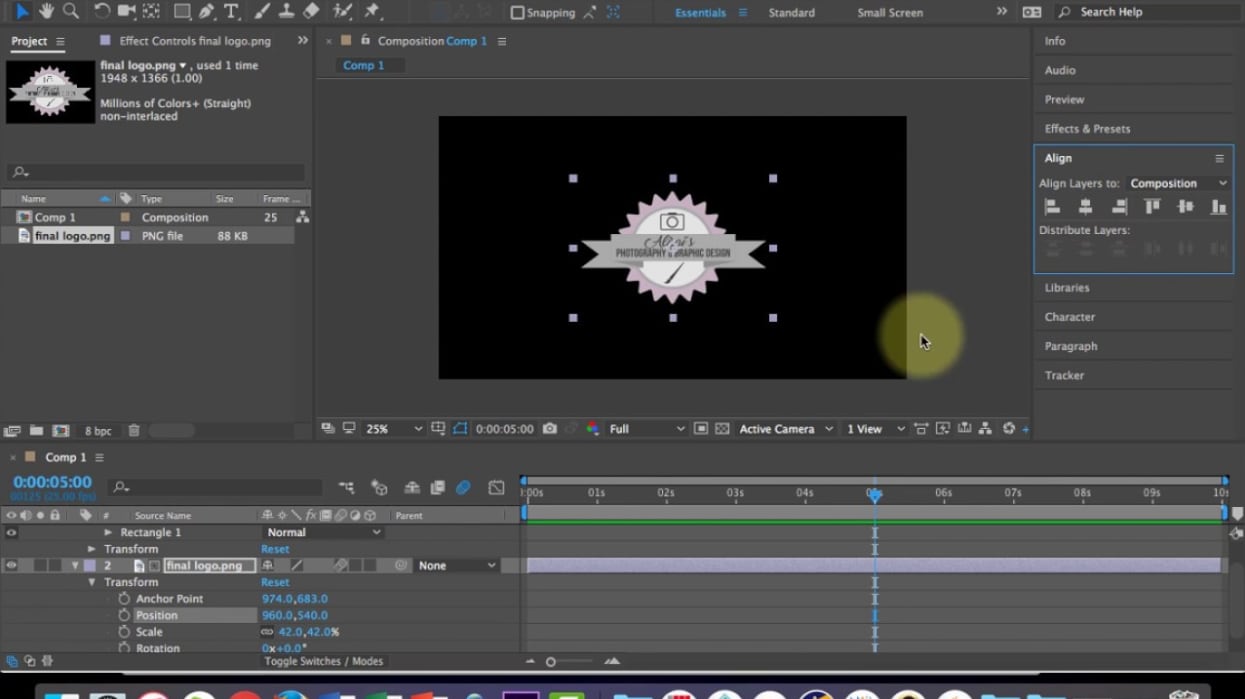Click the Delete trash icon in Project panel
This screenshot has width=1245, height=699.
click(x=133, y=431)
